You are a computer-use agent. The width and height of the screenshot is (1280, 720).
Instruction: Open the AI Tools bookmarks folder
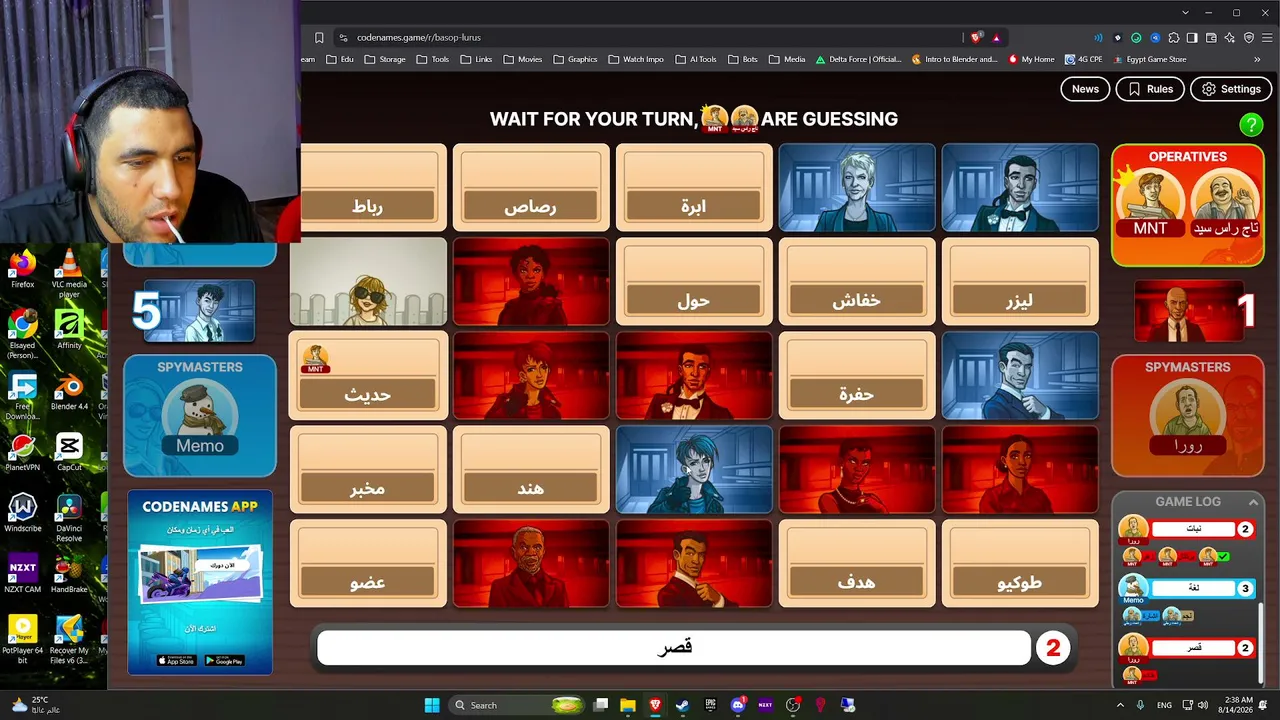tap(695, 59)
